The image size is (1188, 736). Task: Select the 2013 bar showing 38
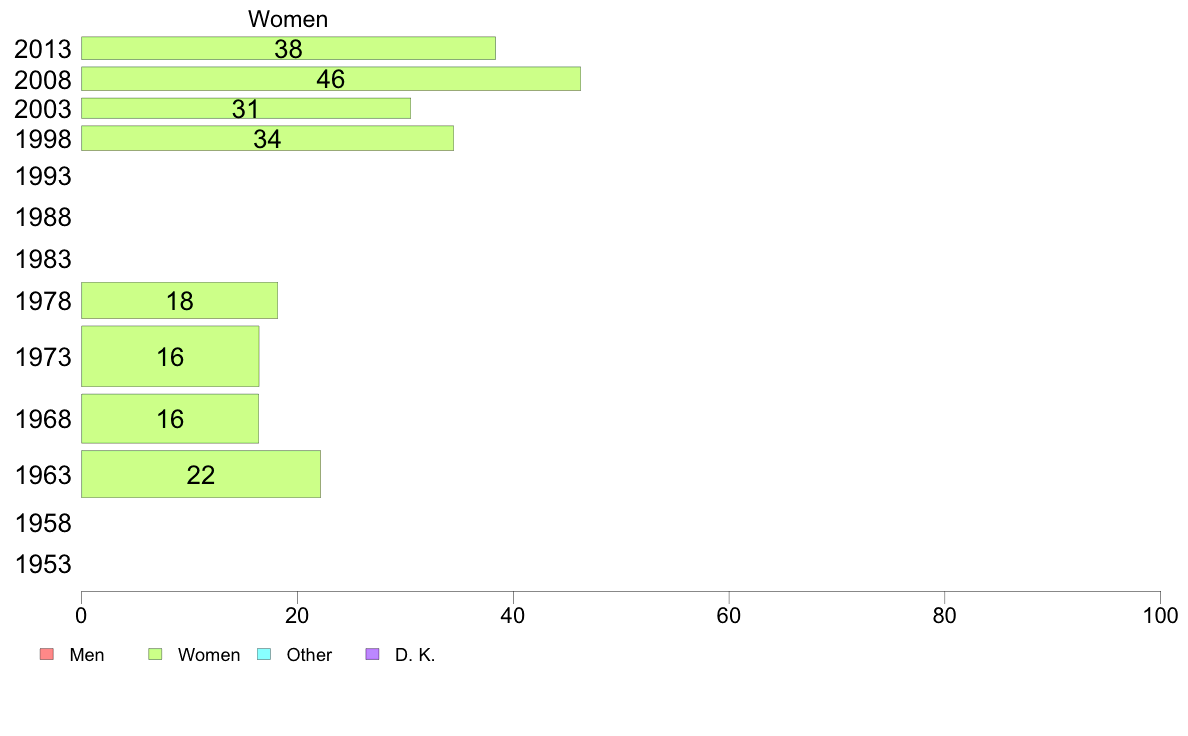coord(289,48)
